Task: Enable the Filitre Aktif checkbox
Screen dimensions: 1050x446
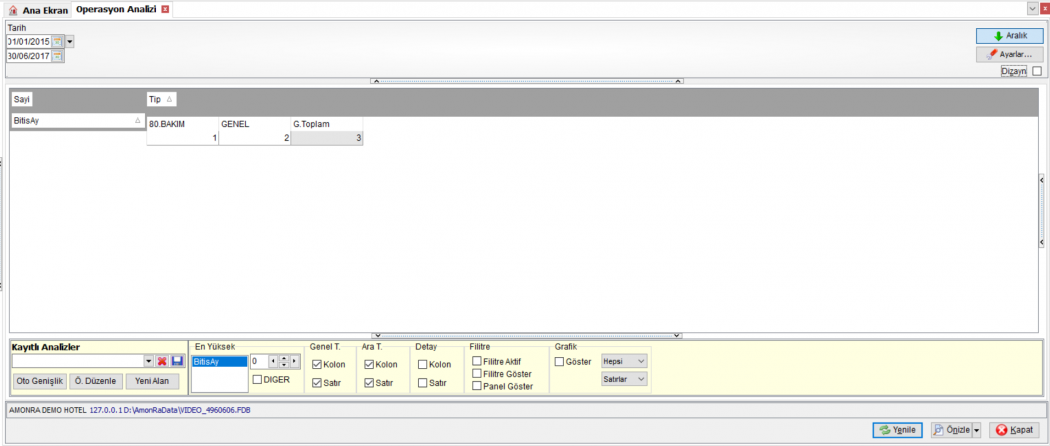Action: pos(477,361)
